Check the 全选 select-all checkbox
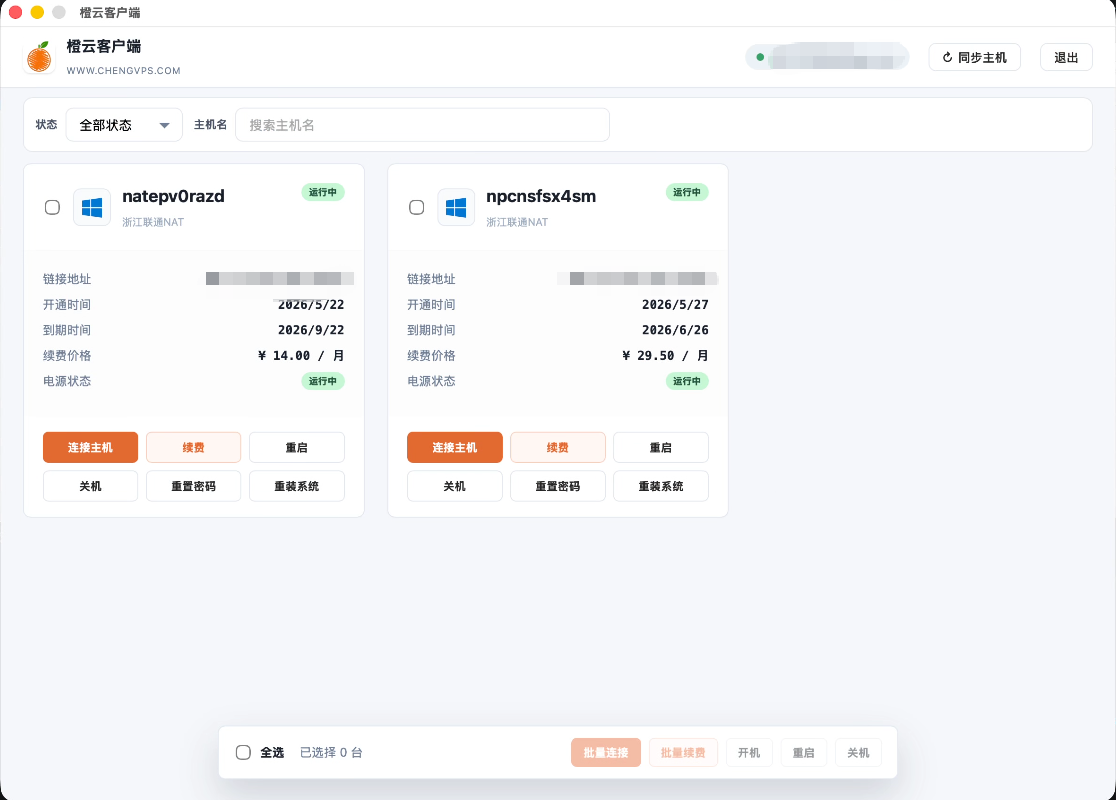This screenshot has height=800, width=1116. 243,752
